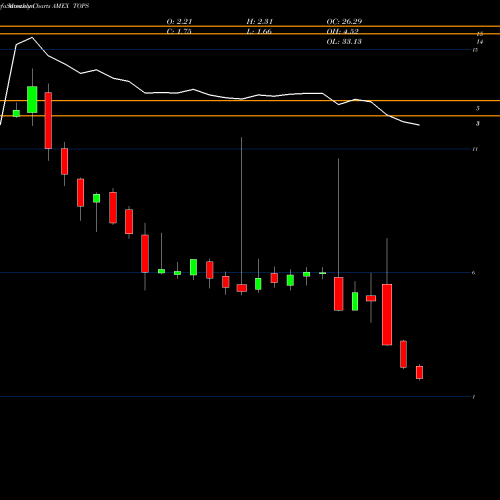Click the C: 1.75 close value

pos(179,31)
